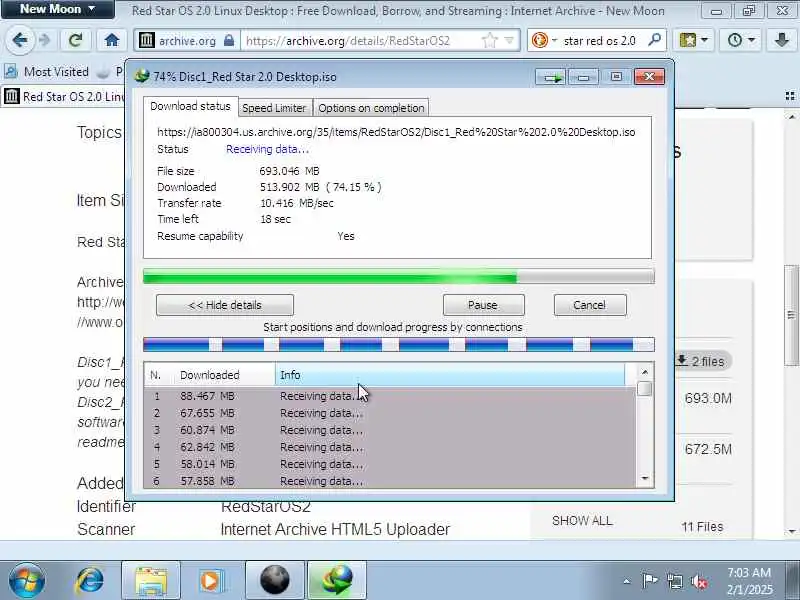Click the 11 Files link on the page
This screenshot has width=800, height=600.
coord(702,527)
